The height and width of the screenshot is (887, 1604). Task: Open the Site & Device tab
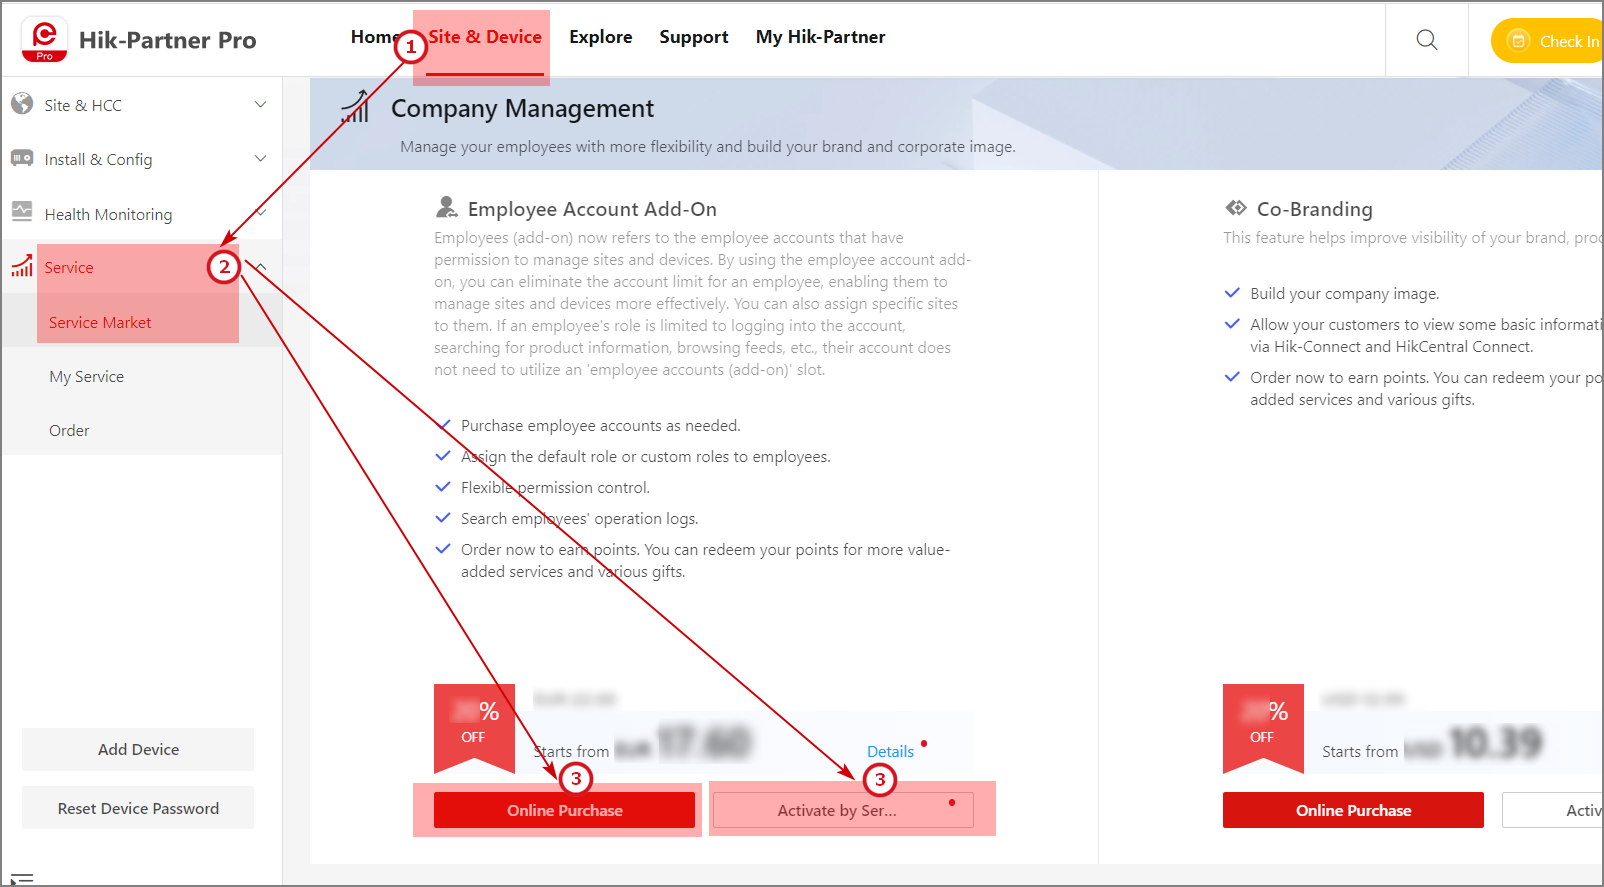tap(485, 37)
